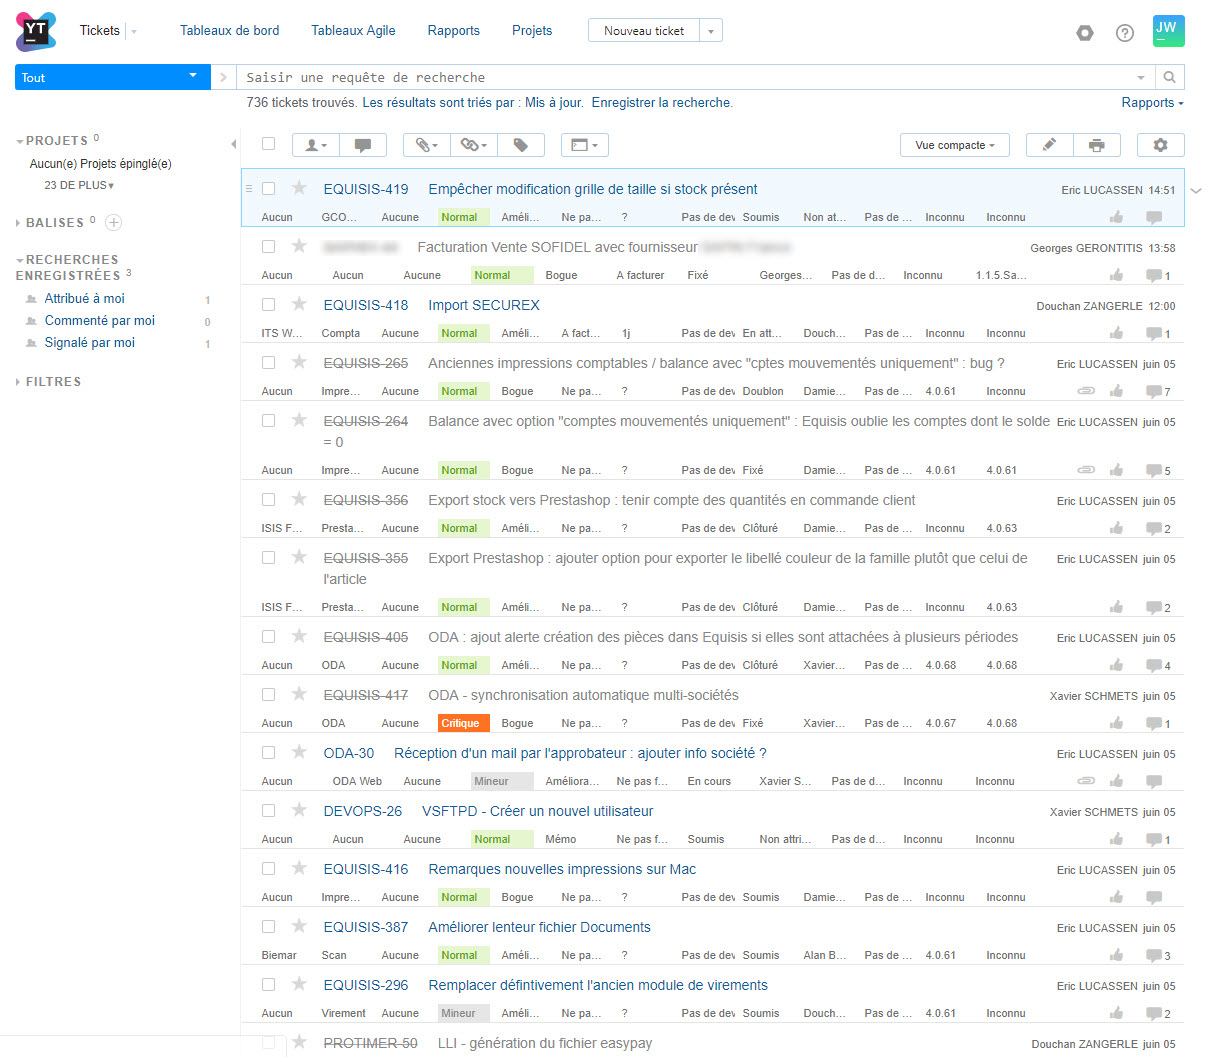Click the tag icon in the toolbar

521,145
